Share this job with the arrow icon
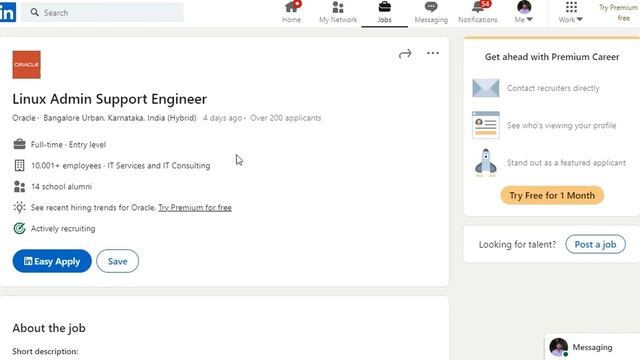Image resolution: width=640 pixels, height=360 pixels. point(405,53)
